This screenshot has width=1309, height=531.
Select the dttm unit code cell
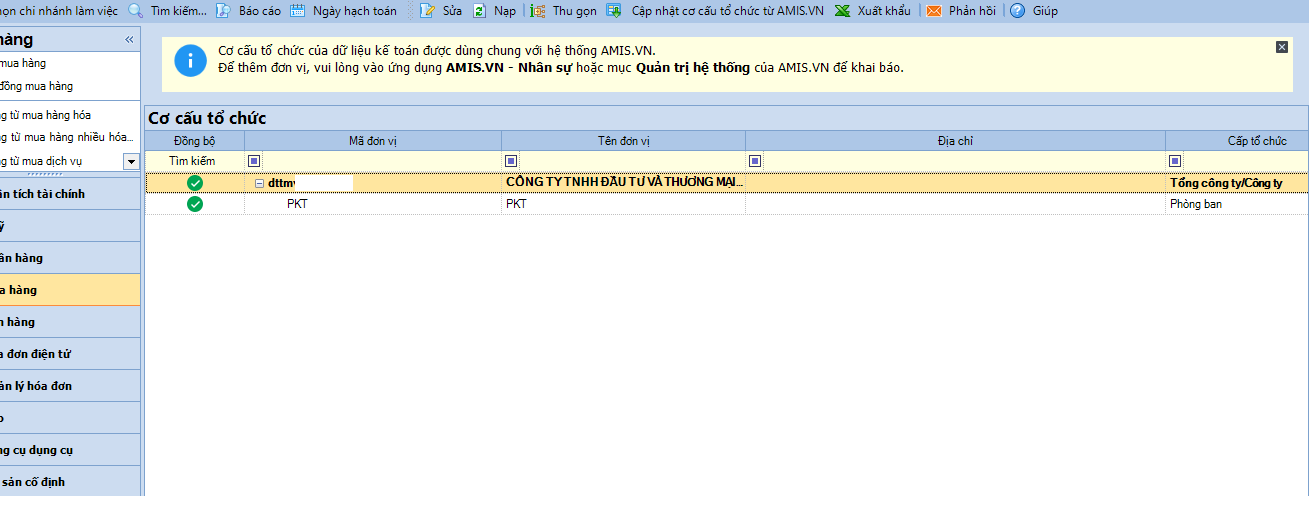point(373,183)
